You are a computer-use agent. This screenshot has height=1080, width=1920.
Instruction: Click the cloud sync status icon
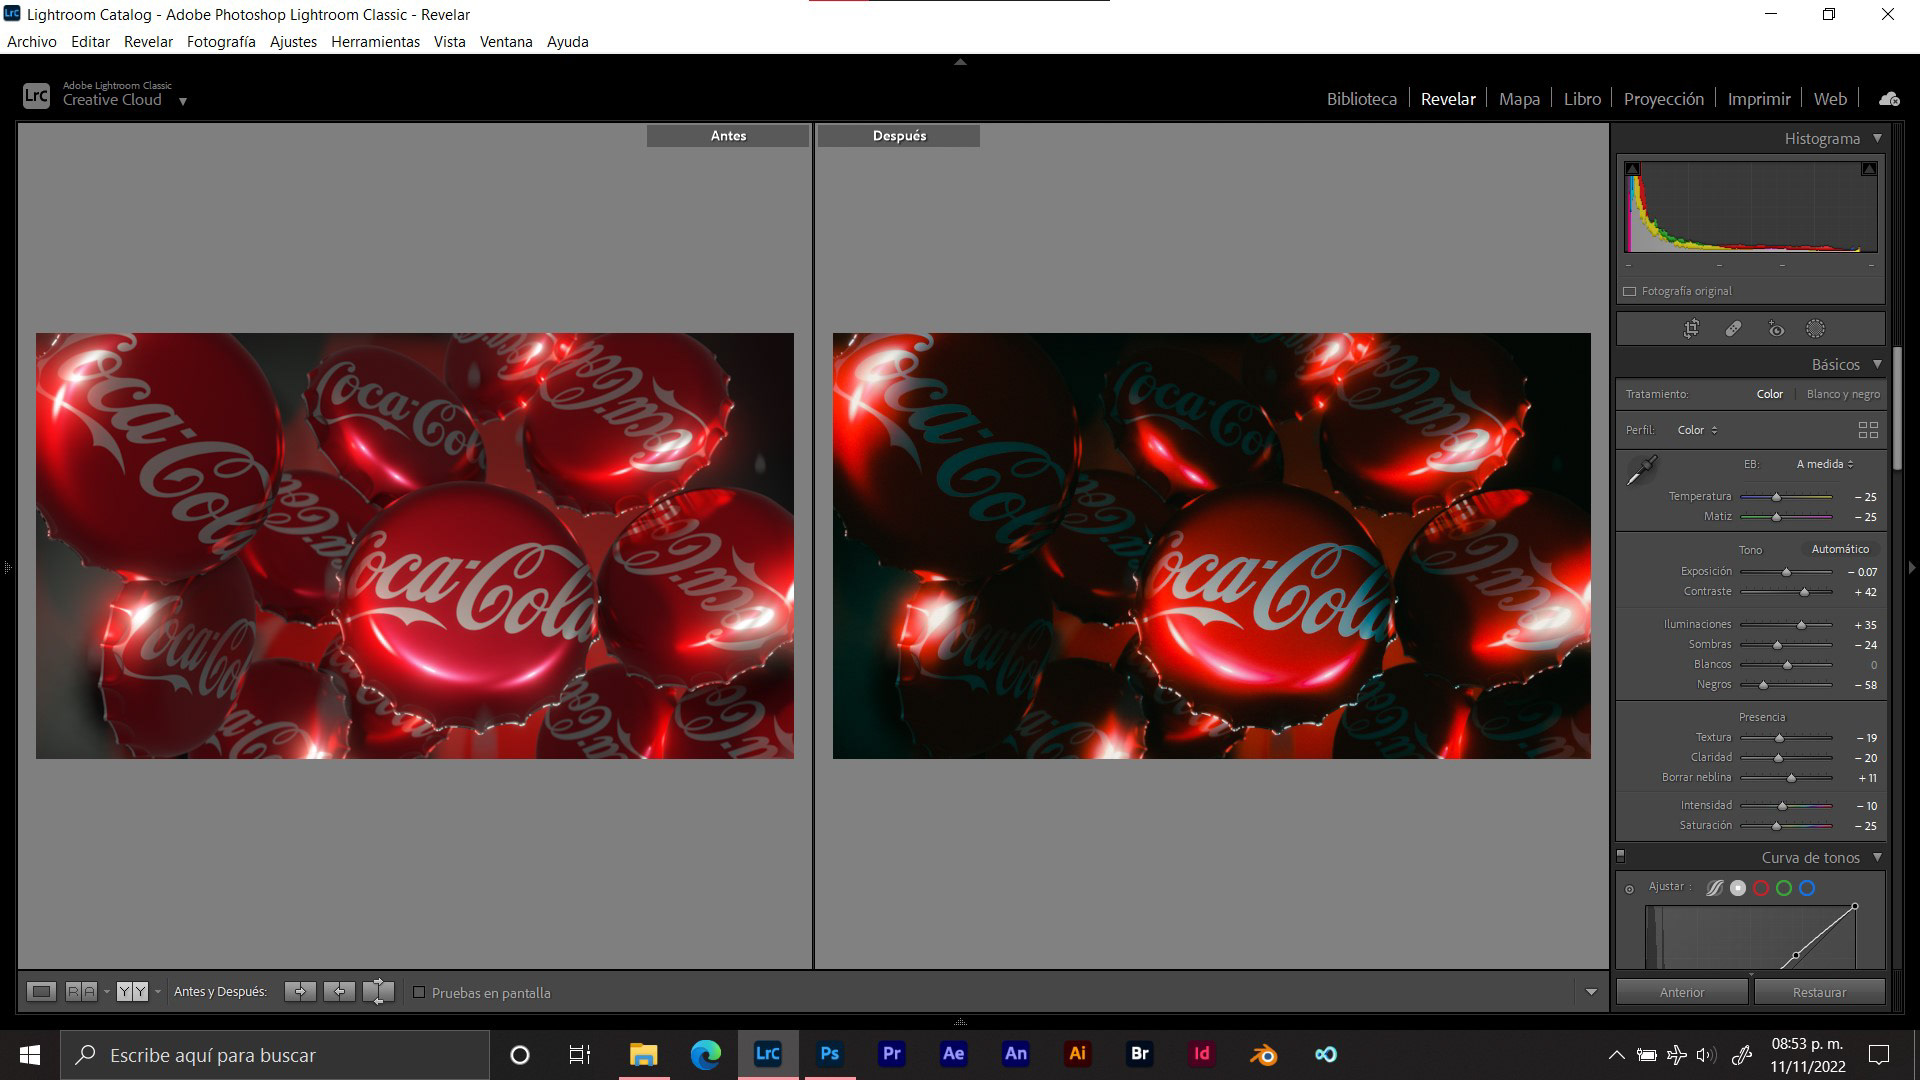click(1889, 99)
